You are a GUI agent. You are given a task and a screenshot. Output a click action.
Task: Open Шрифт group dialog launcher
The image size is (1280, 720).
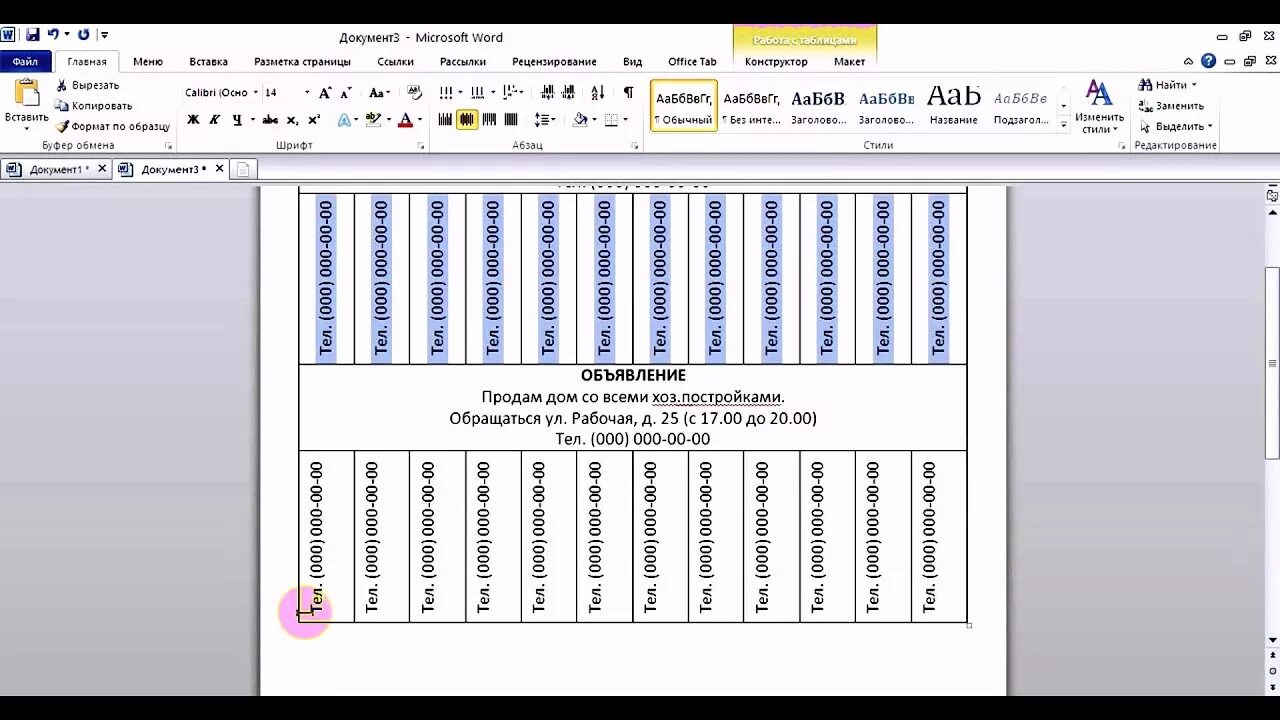420,146
